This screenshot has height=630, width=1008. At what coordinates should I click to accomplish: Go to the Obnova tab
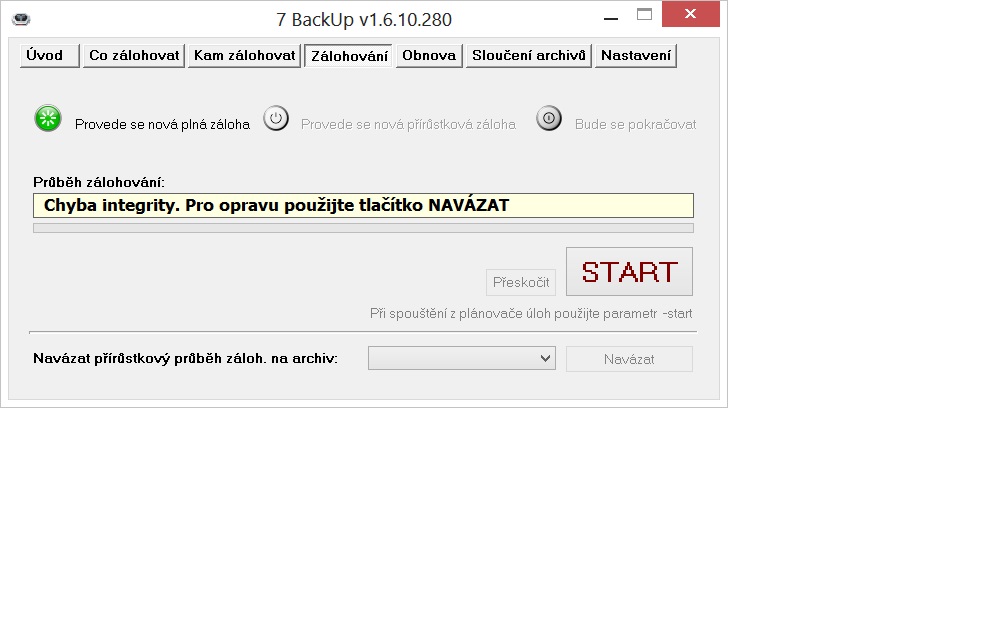(429, 56)
